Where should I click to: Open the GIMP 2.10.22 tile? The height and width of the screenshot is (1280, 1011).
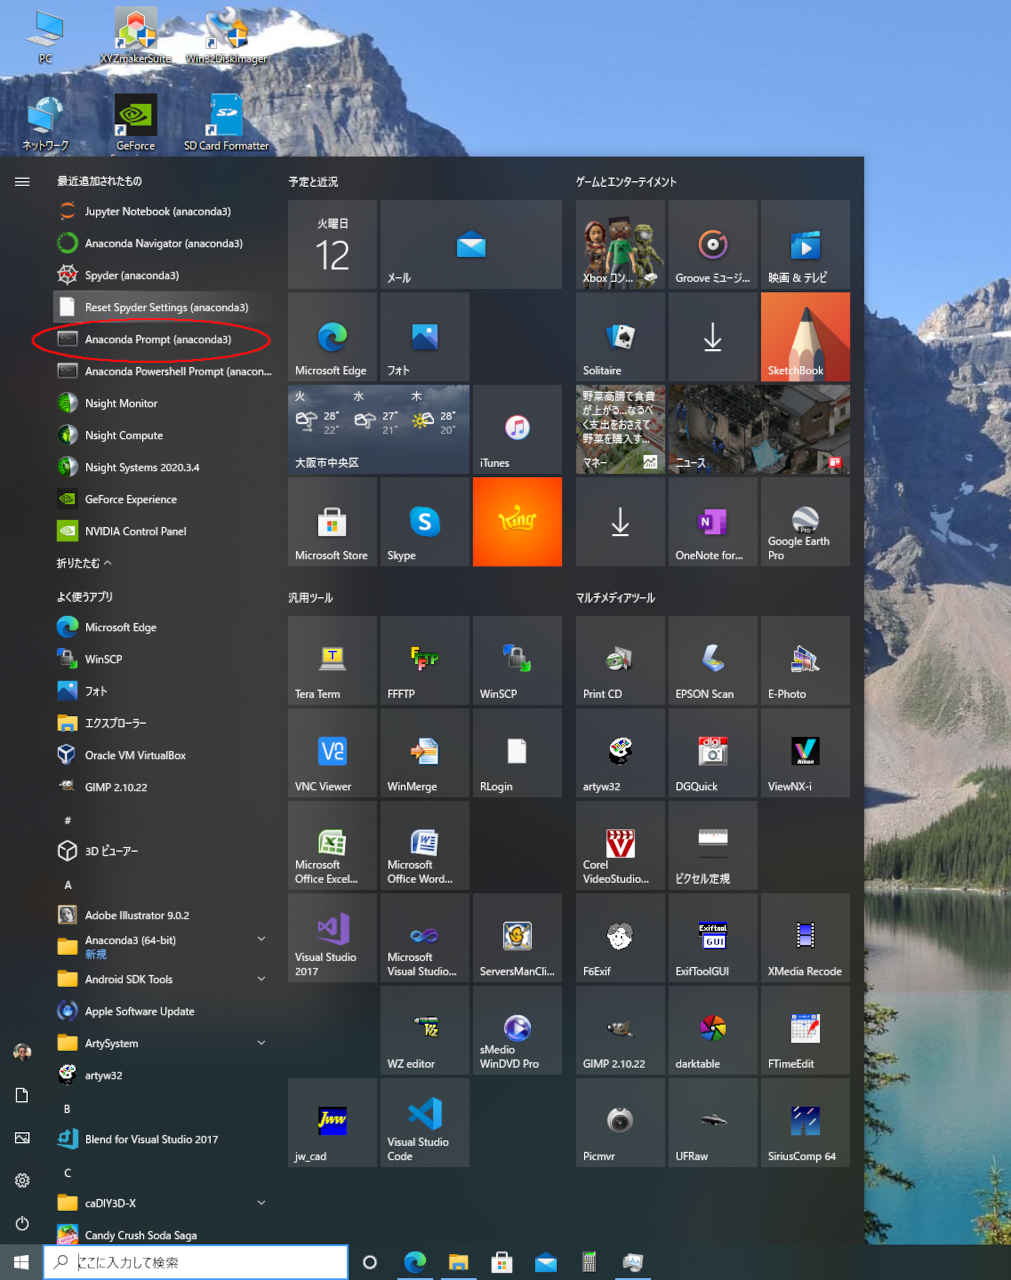point(621,1030)
